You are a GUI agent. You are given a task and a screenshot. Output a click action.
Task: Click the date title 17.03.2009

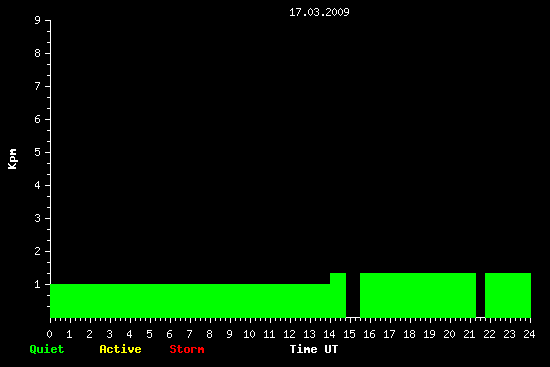tap(319, 12)
